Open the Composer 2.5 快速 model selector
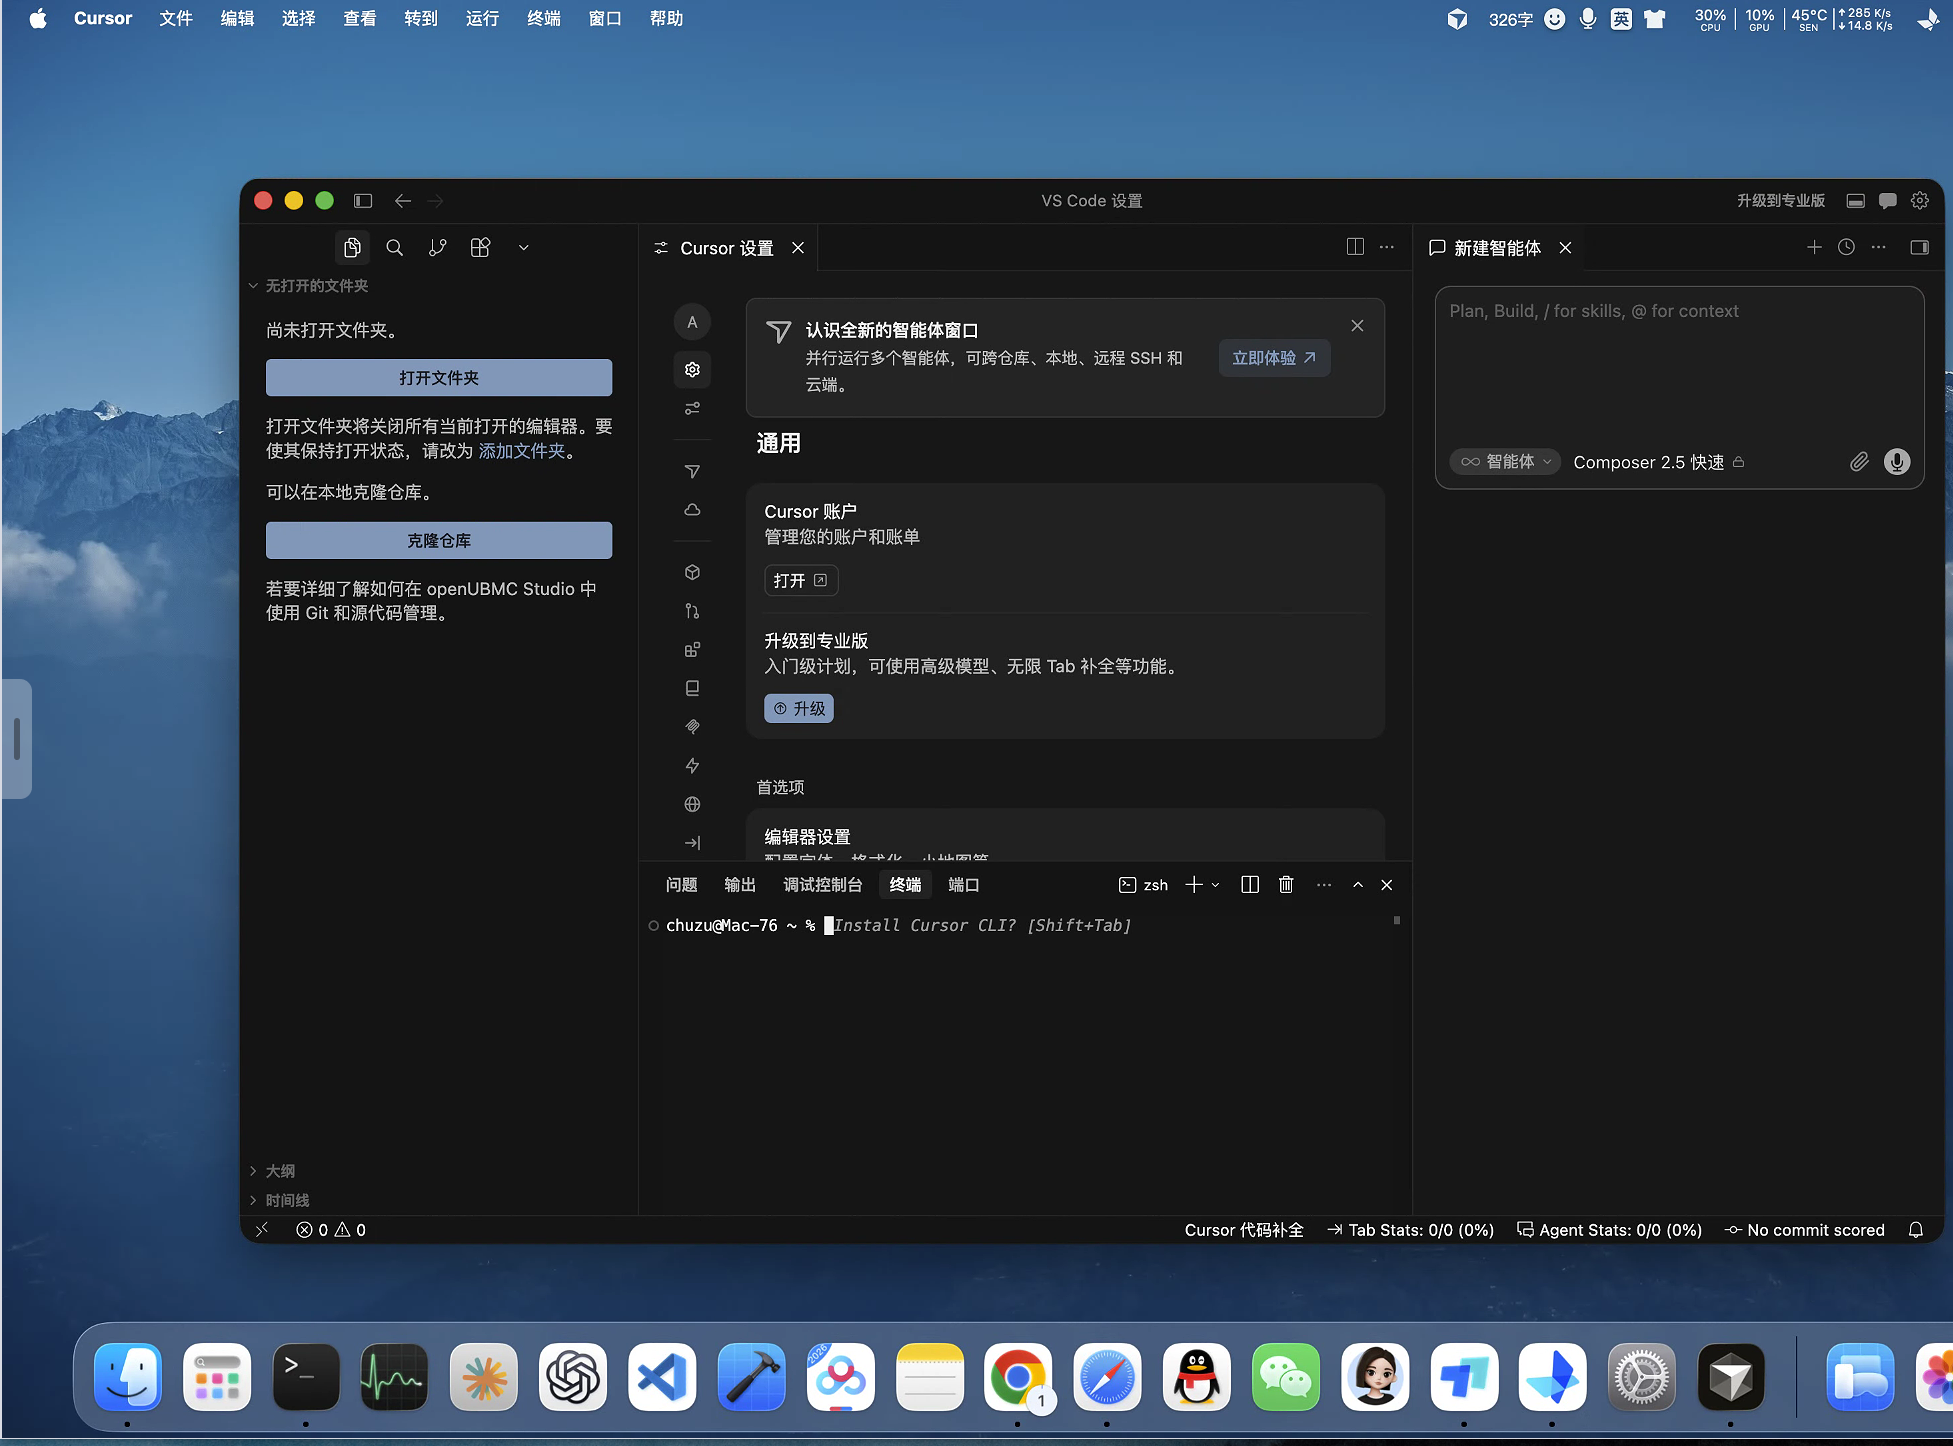Image resolution: width=1953 pixels, height=1446 pixels. [x=1659, y=462]
